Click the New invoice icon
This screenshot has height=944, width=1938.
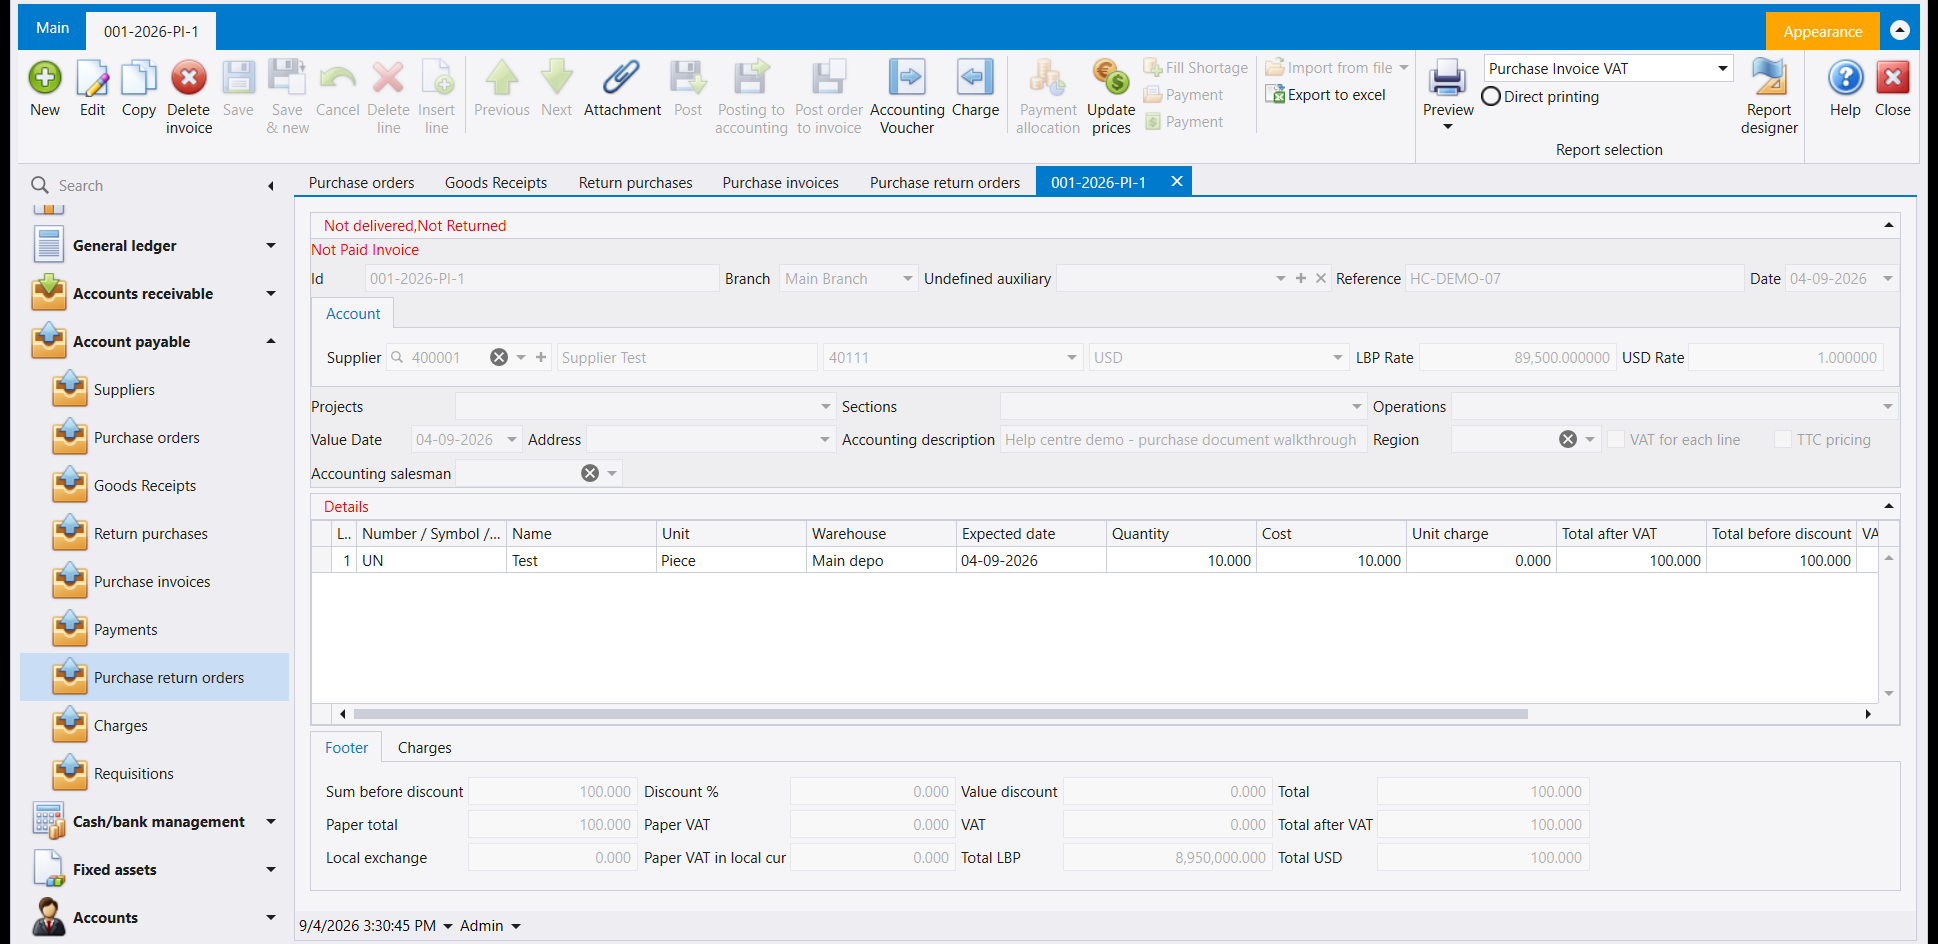(45, 78)
